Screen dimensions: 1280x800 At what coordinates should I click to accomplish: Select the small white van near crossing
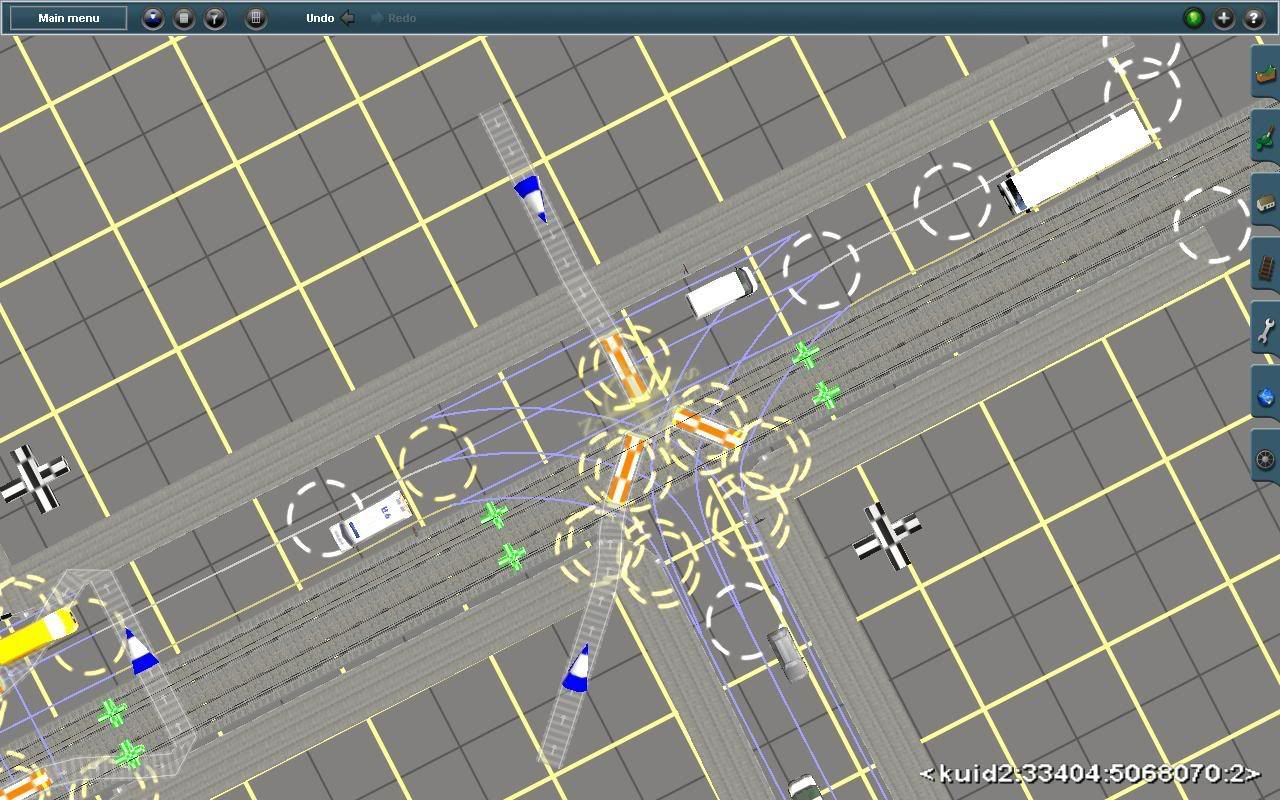[721, 291]
